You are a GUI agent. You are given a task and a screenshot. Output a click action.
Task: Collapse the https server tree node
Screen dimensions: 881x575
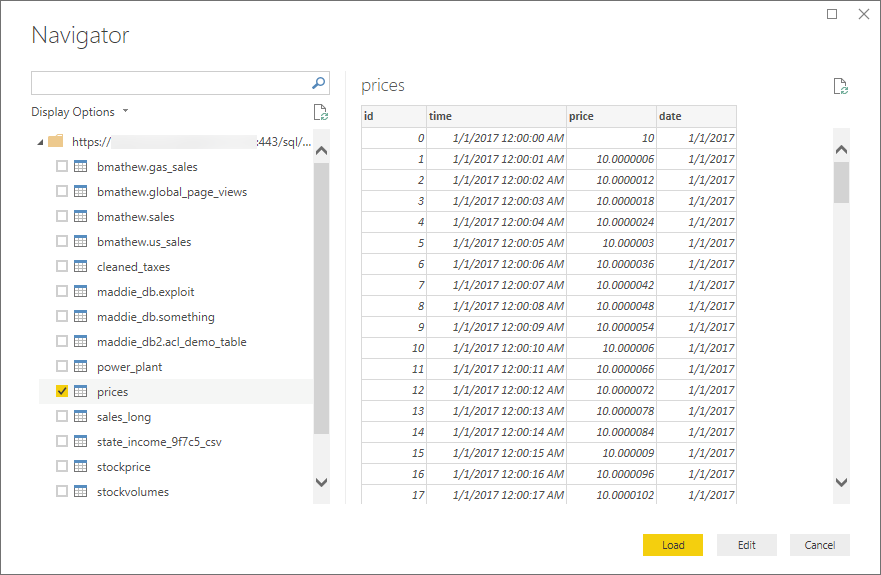[40, 142]
